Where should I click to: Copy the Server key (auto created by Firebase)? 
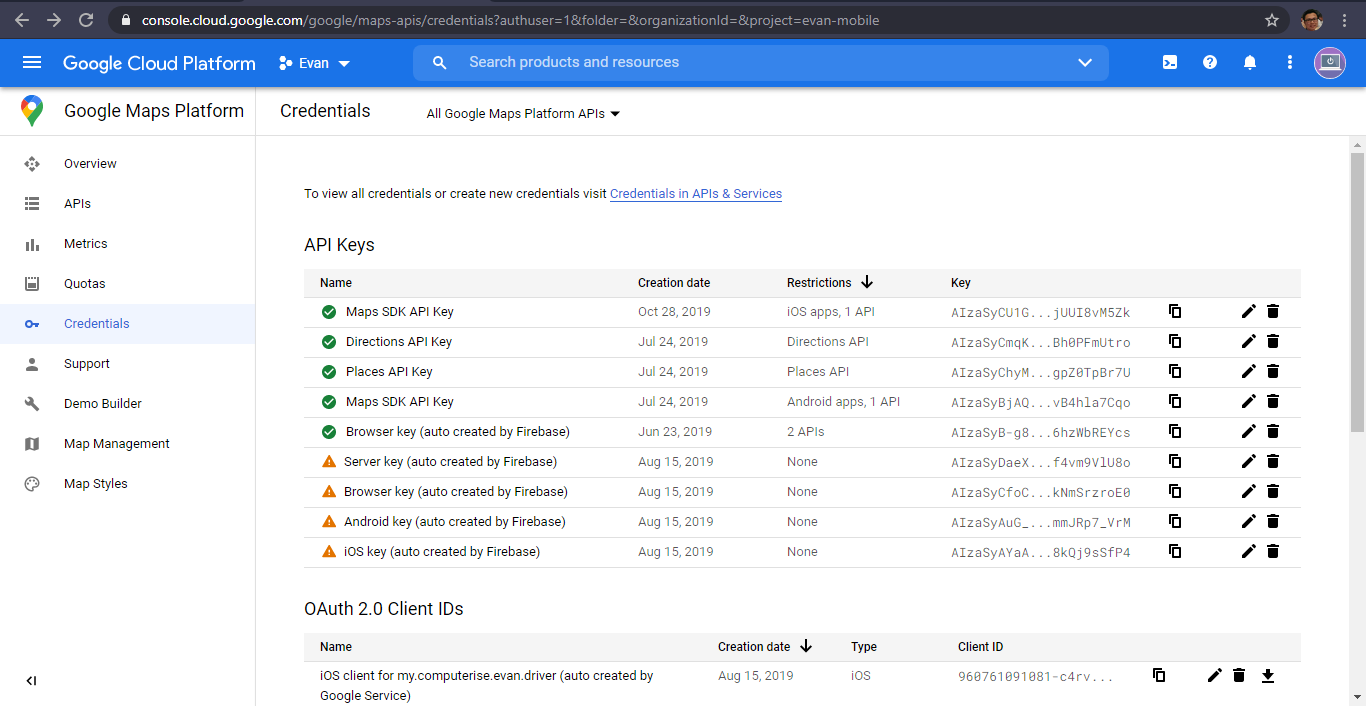tap(1175, 462)
